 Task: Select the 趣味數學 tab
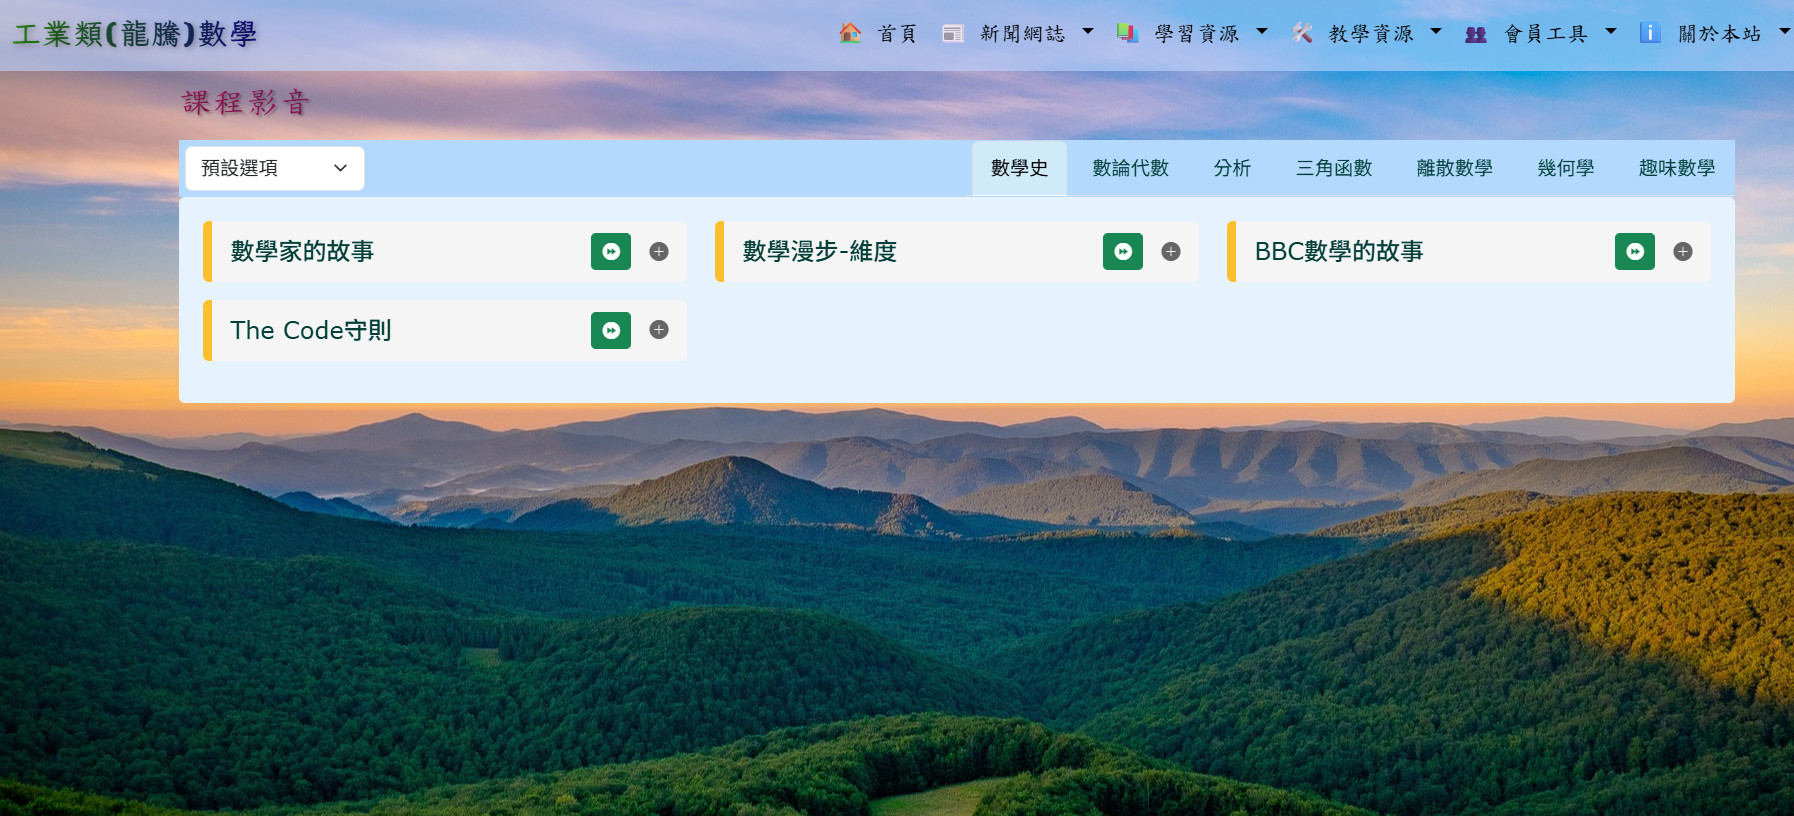tap(1676, 168)
